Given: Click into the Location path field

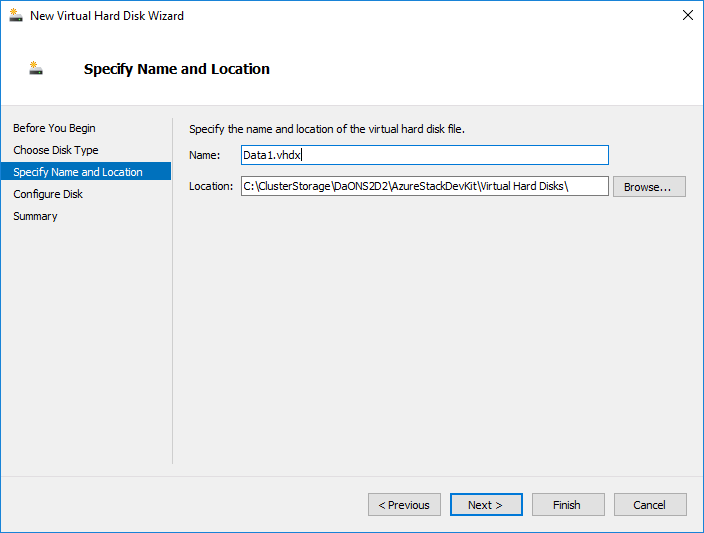Looking at the screenshot, I should (x=425, y=186).
